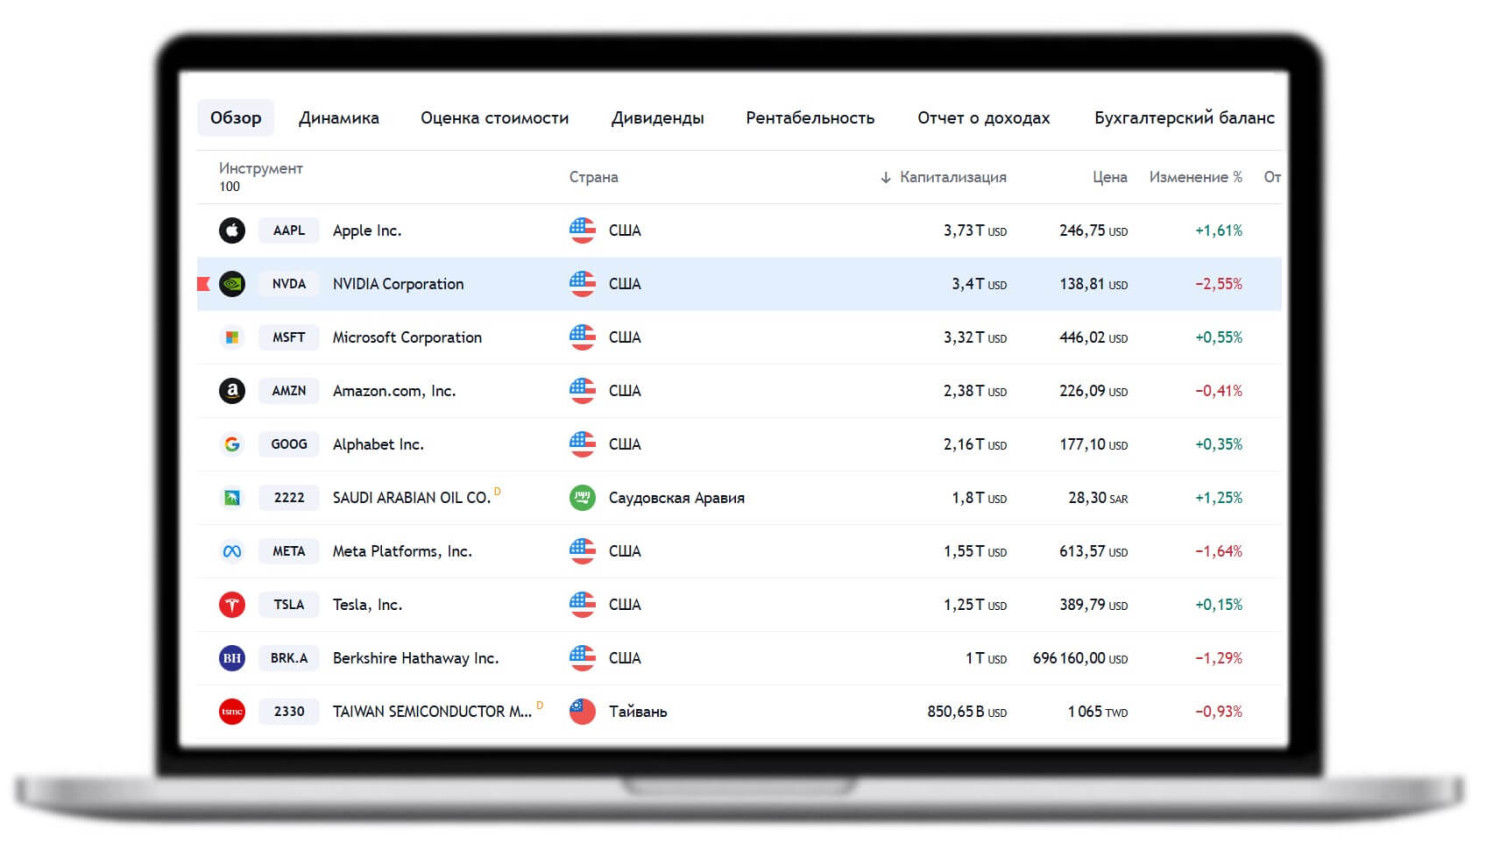Click the META ticker badge
This screenshot has width=1500, height=844.
[289, 551]
